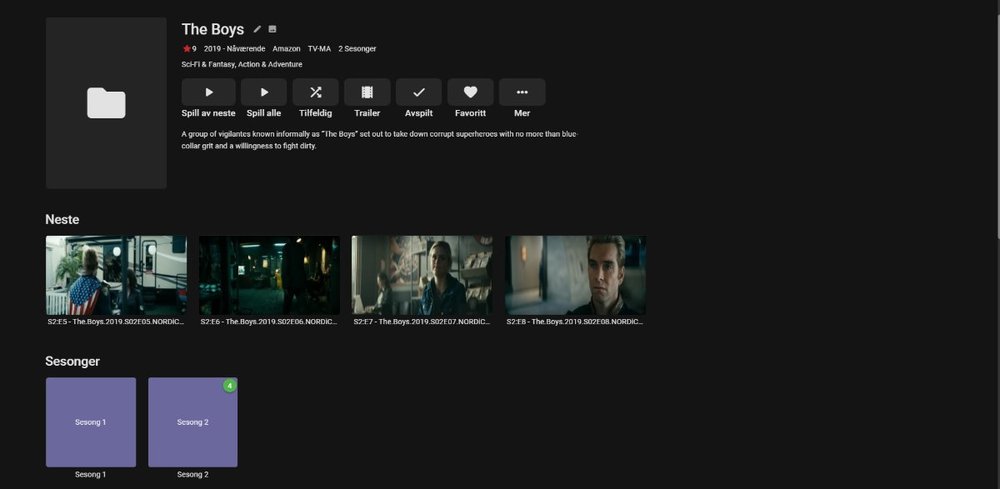Image resolution: width=1000 pixels, height=489 pixels.
Task: Open the S2:E8 episode thumbnail
Action: click(x=575, y=275)
